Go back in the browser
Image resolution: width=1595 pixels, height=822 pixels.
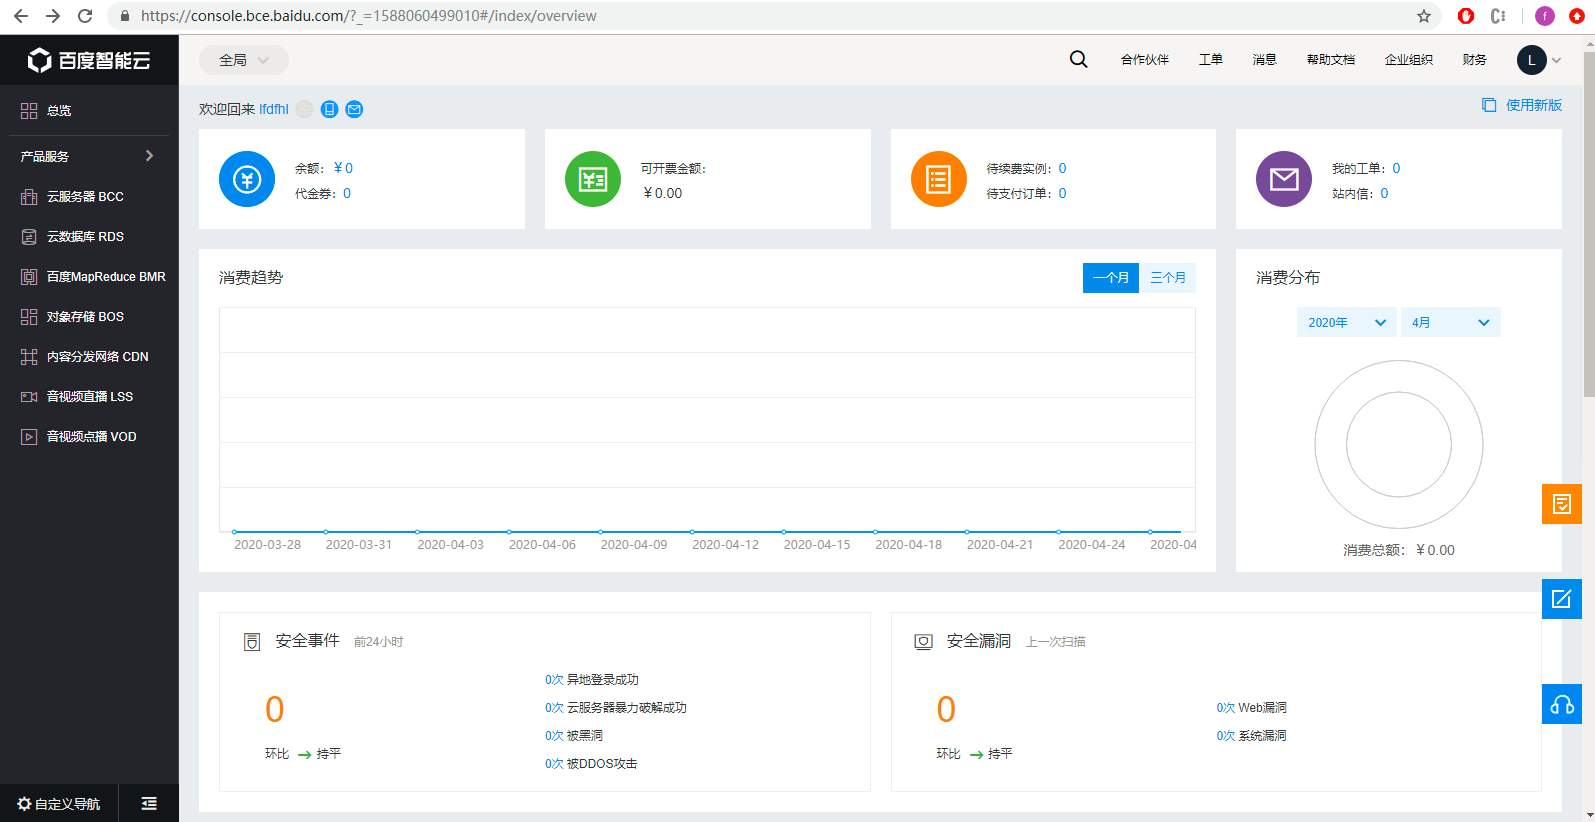[21, 16]
